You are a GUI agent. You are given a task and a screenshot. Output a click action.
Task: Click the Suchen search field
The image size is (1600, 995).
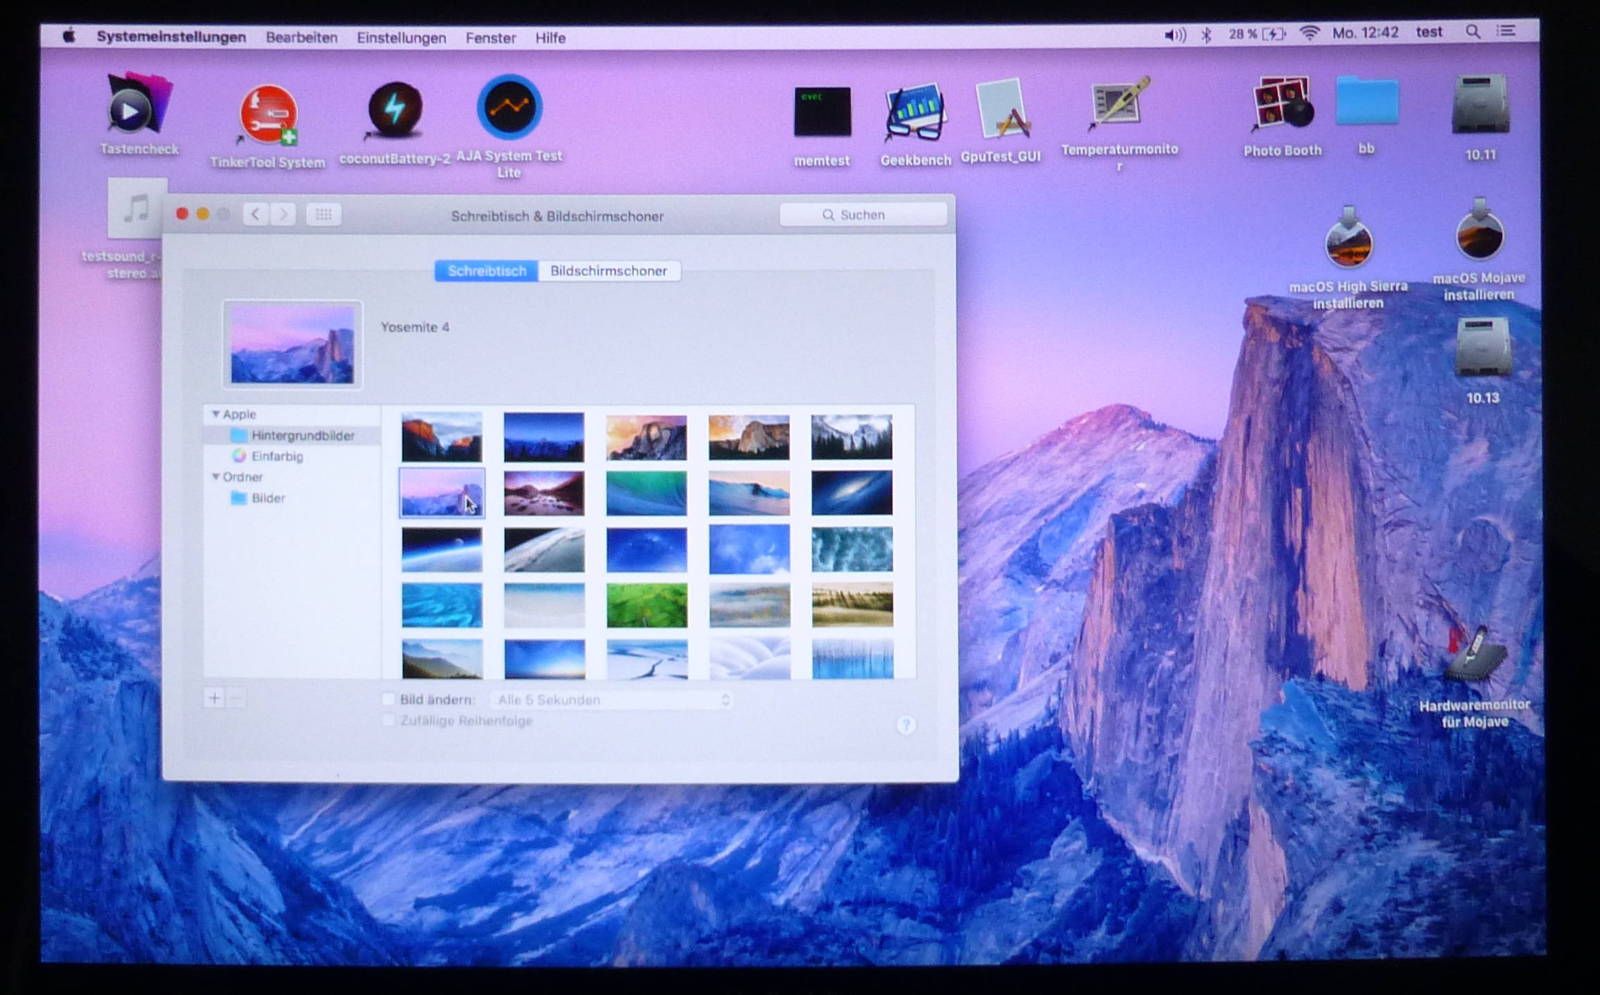click(863, 215)
